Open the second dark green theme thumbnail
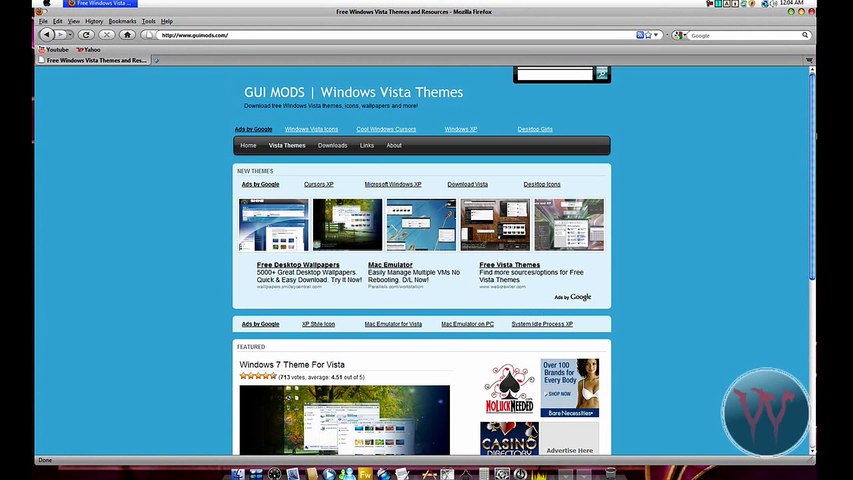Screen dimensions: 853x480 [348, 225]
